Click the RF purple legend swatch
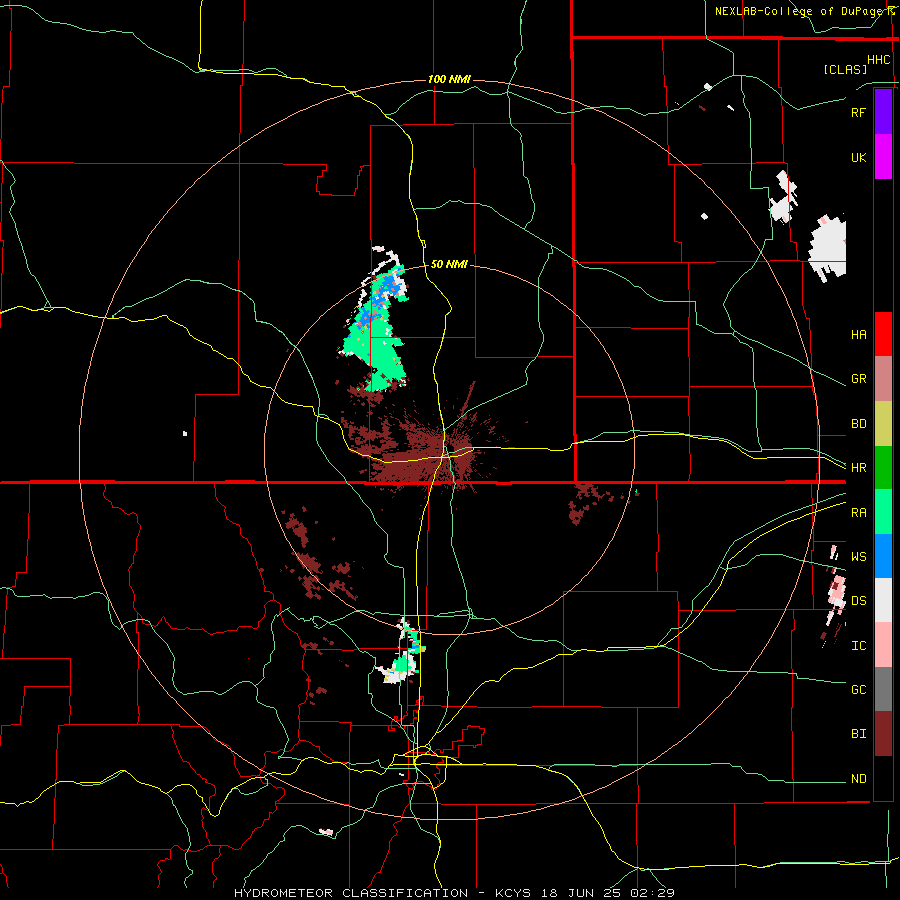This screenshot has height=900, width=900. pyautogui.click(x=883, y=112)
